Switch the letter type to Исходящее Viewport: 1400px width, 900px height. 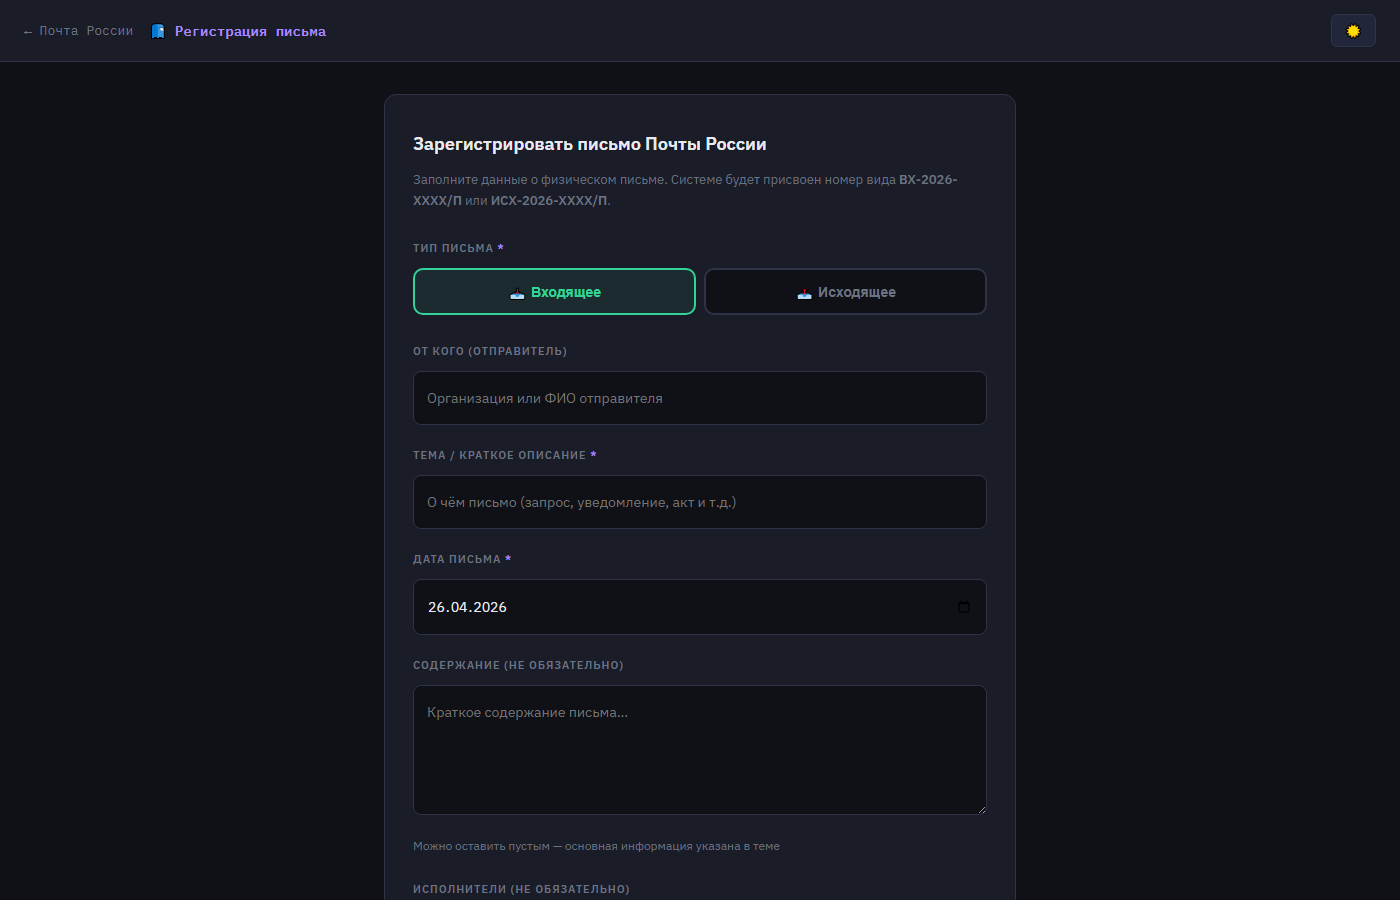pos(845,292)
